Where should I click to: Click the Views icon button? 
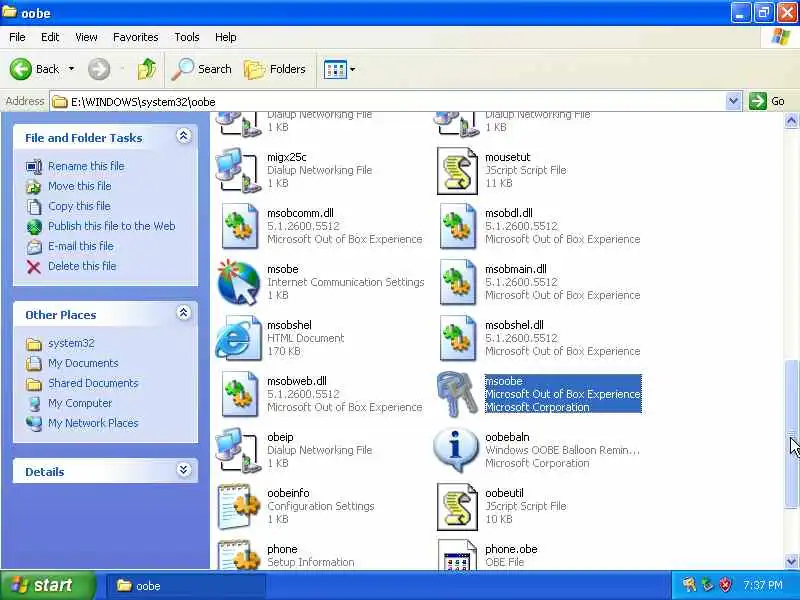point(335,69)
